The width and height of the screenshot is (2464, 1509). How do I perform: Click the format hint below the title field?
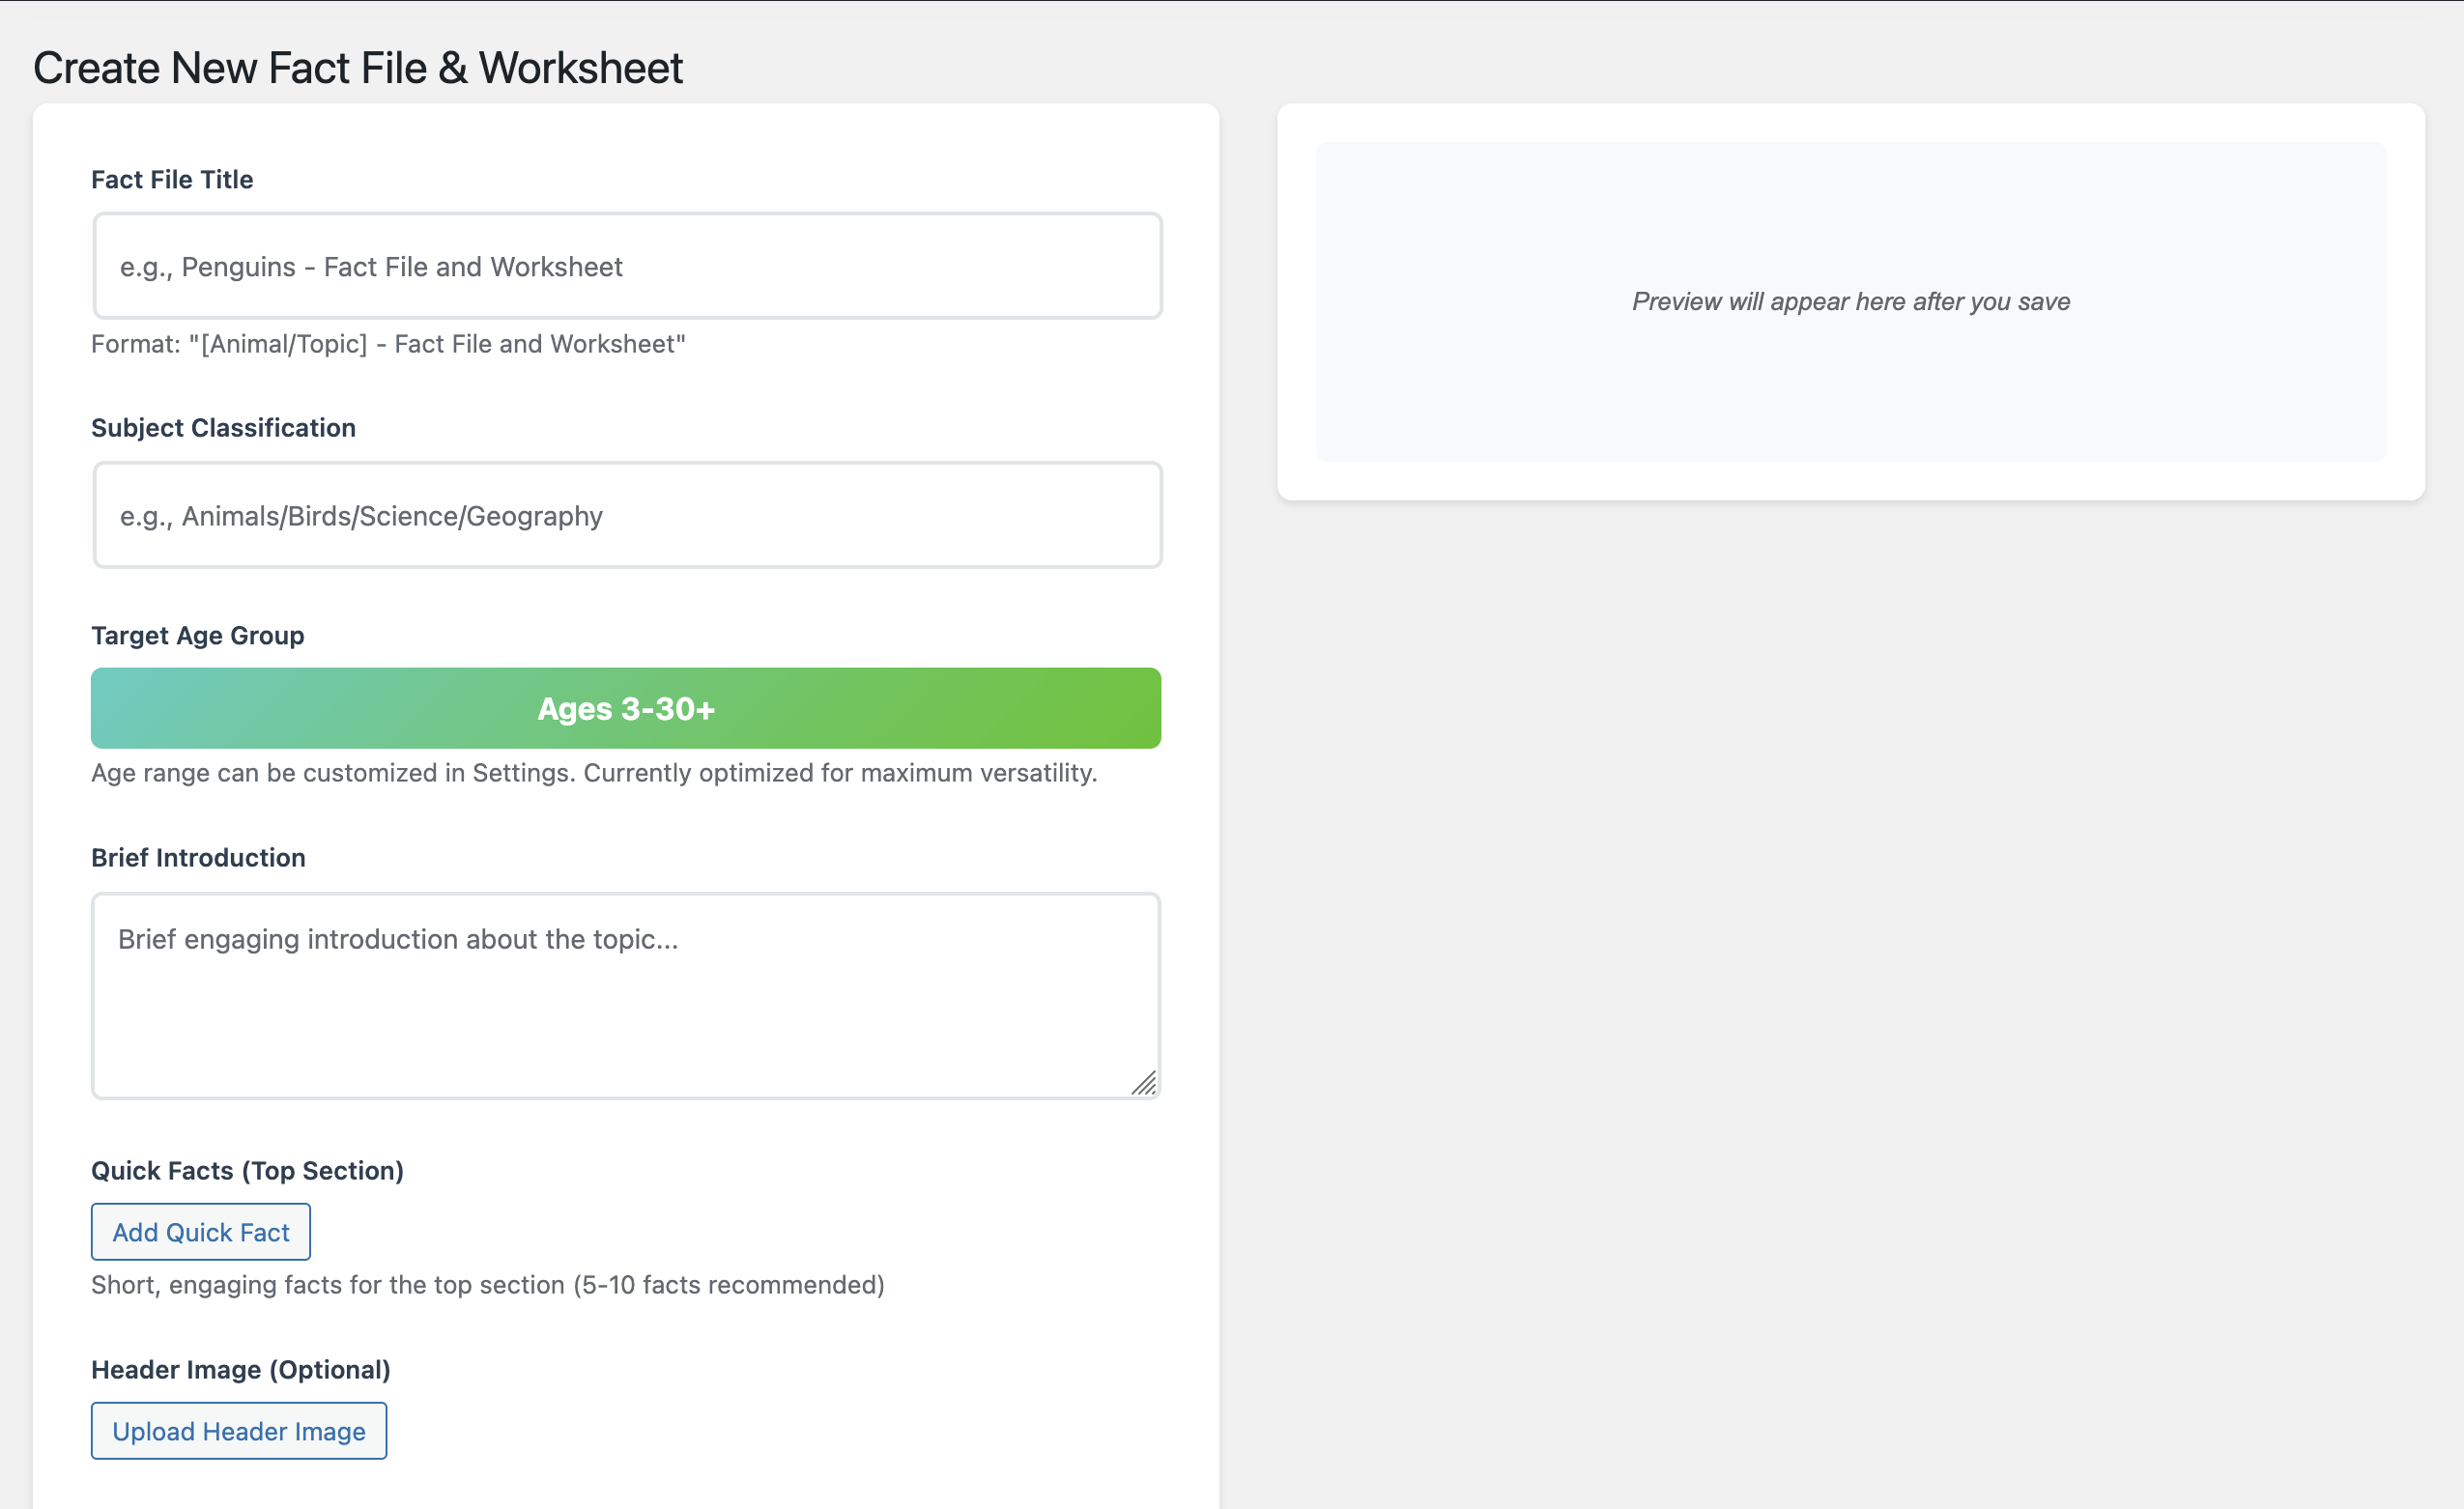click(388, 343)
